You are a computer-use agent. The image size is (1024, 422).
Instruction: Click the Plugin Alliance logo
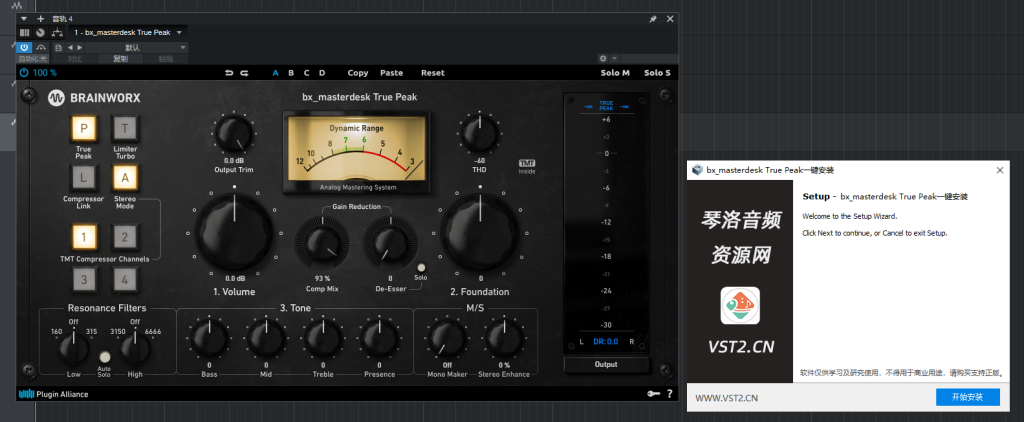(55, 394)
